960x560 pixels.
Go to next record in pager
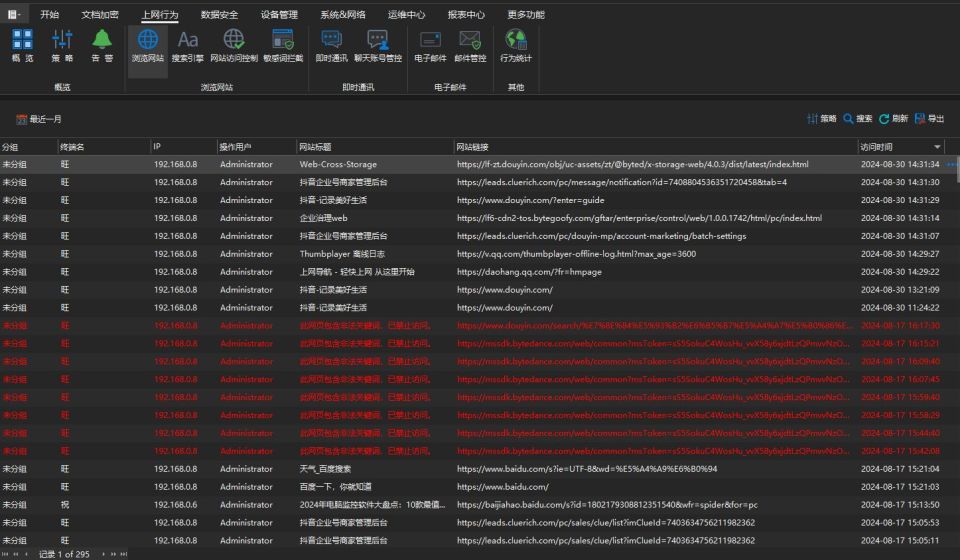point(103,554)
